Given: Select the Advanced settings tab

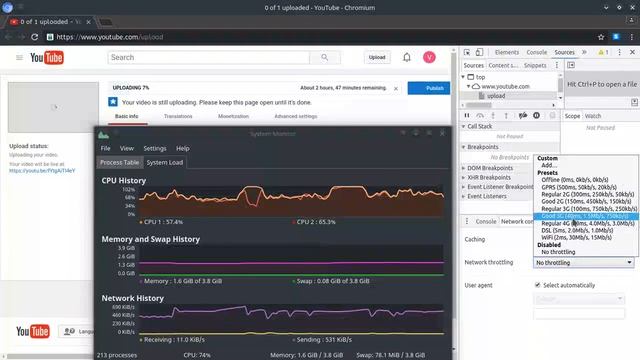Looking at the screenshot, I should pyautogui.click(x=296, y=116).
